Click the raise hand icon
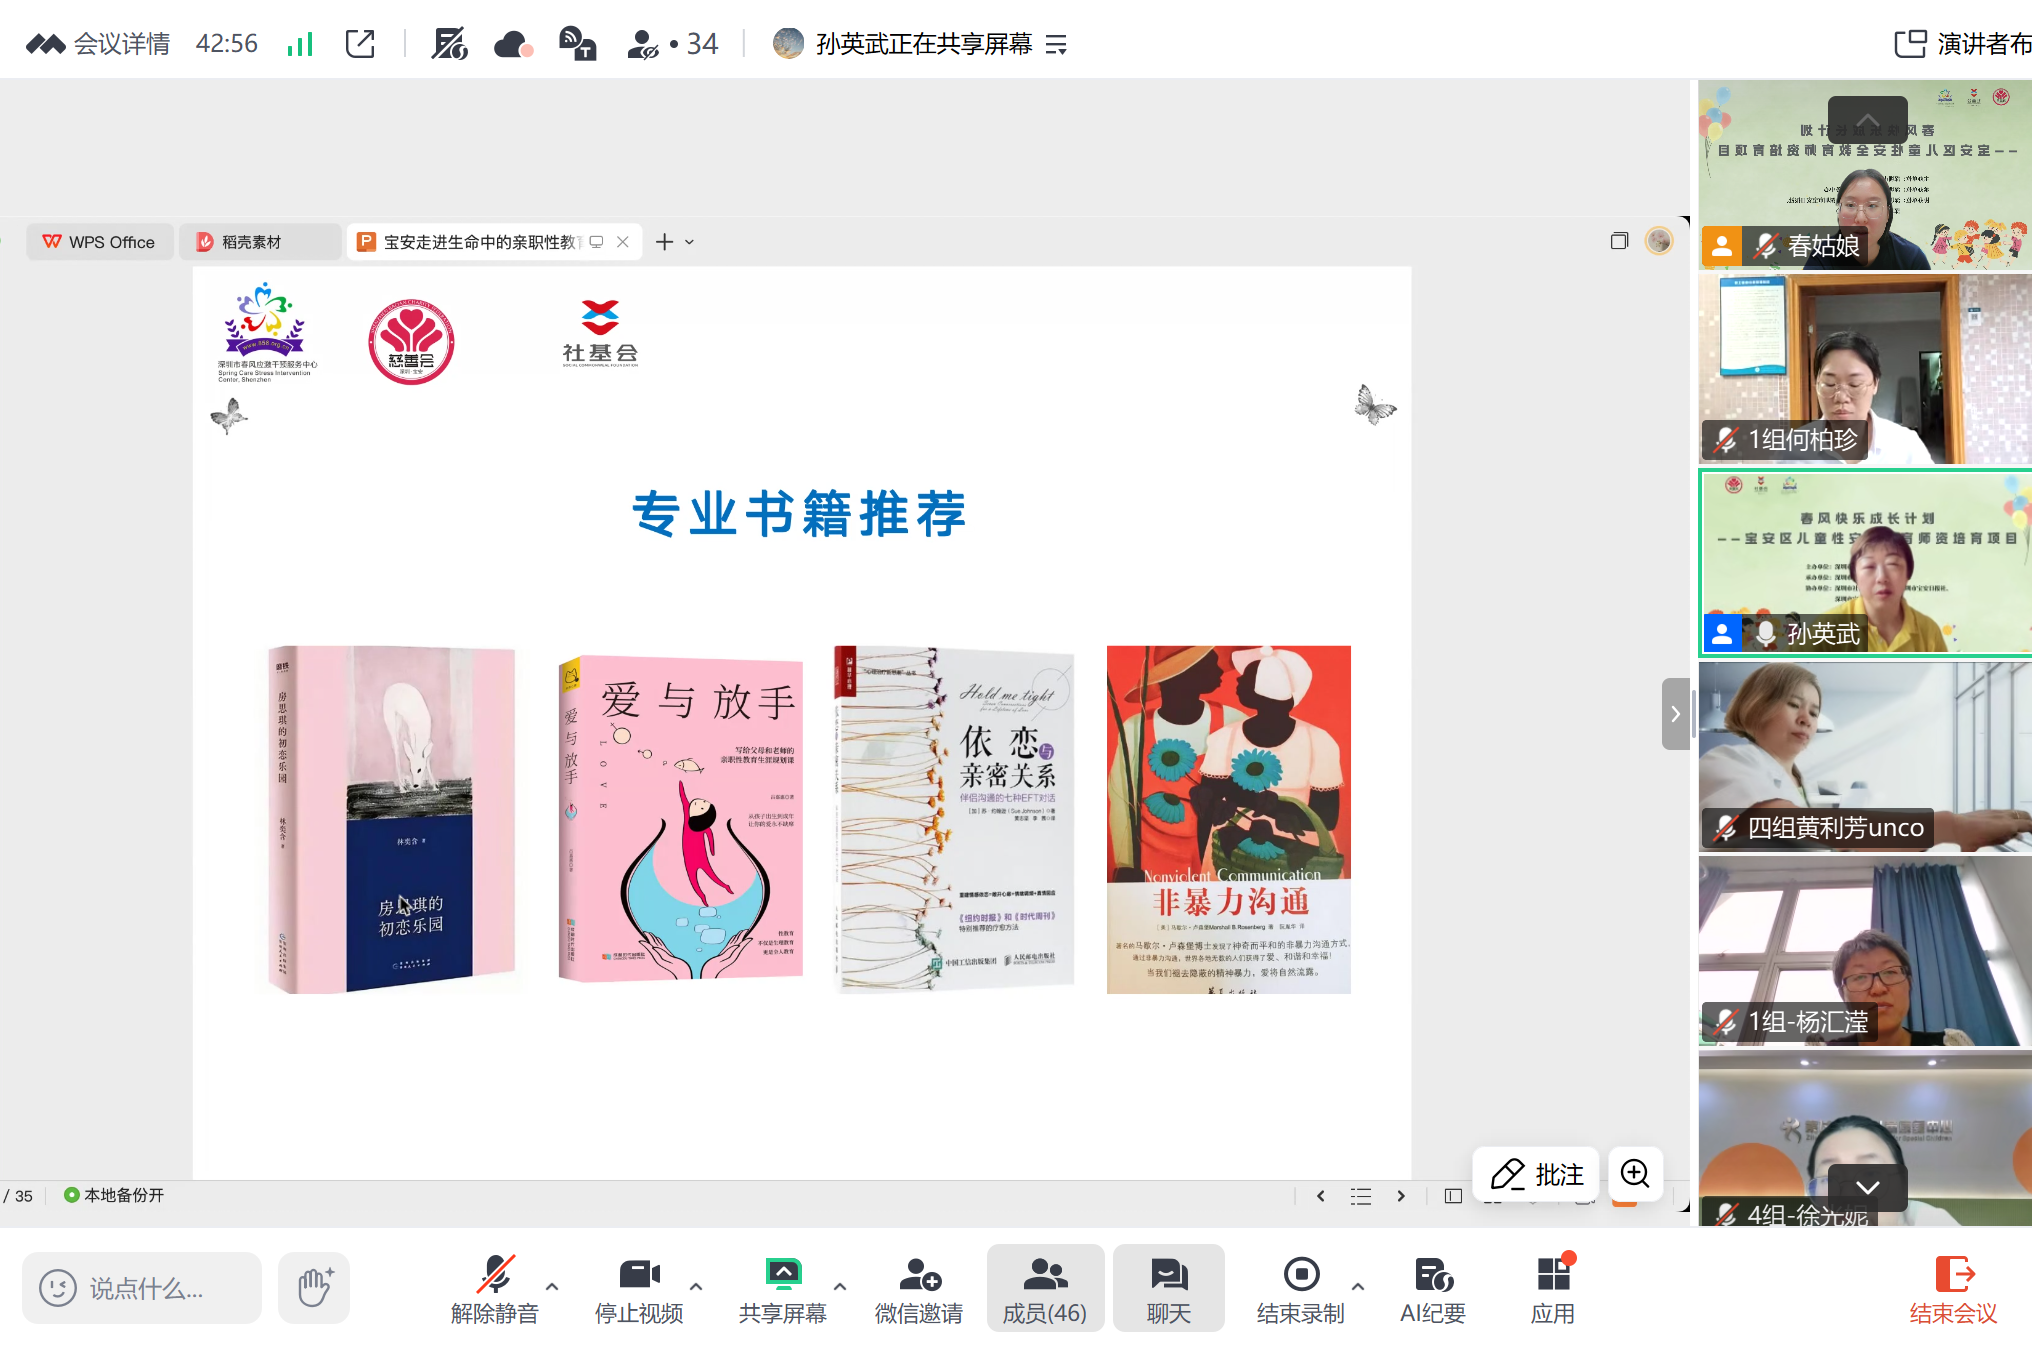 pos(314,1288)
